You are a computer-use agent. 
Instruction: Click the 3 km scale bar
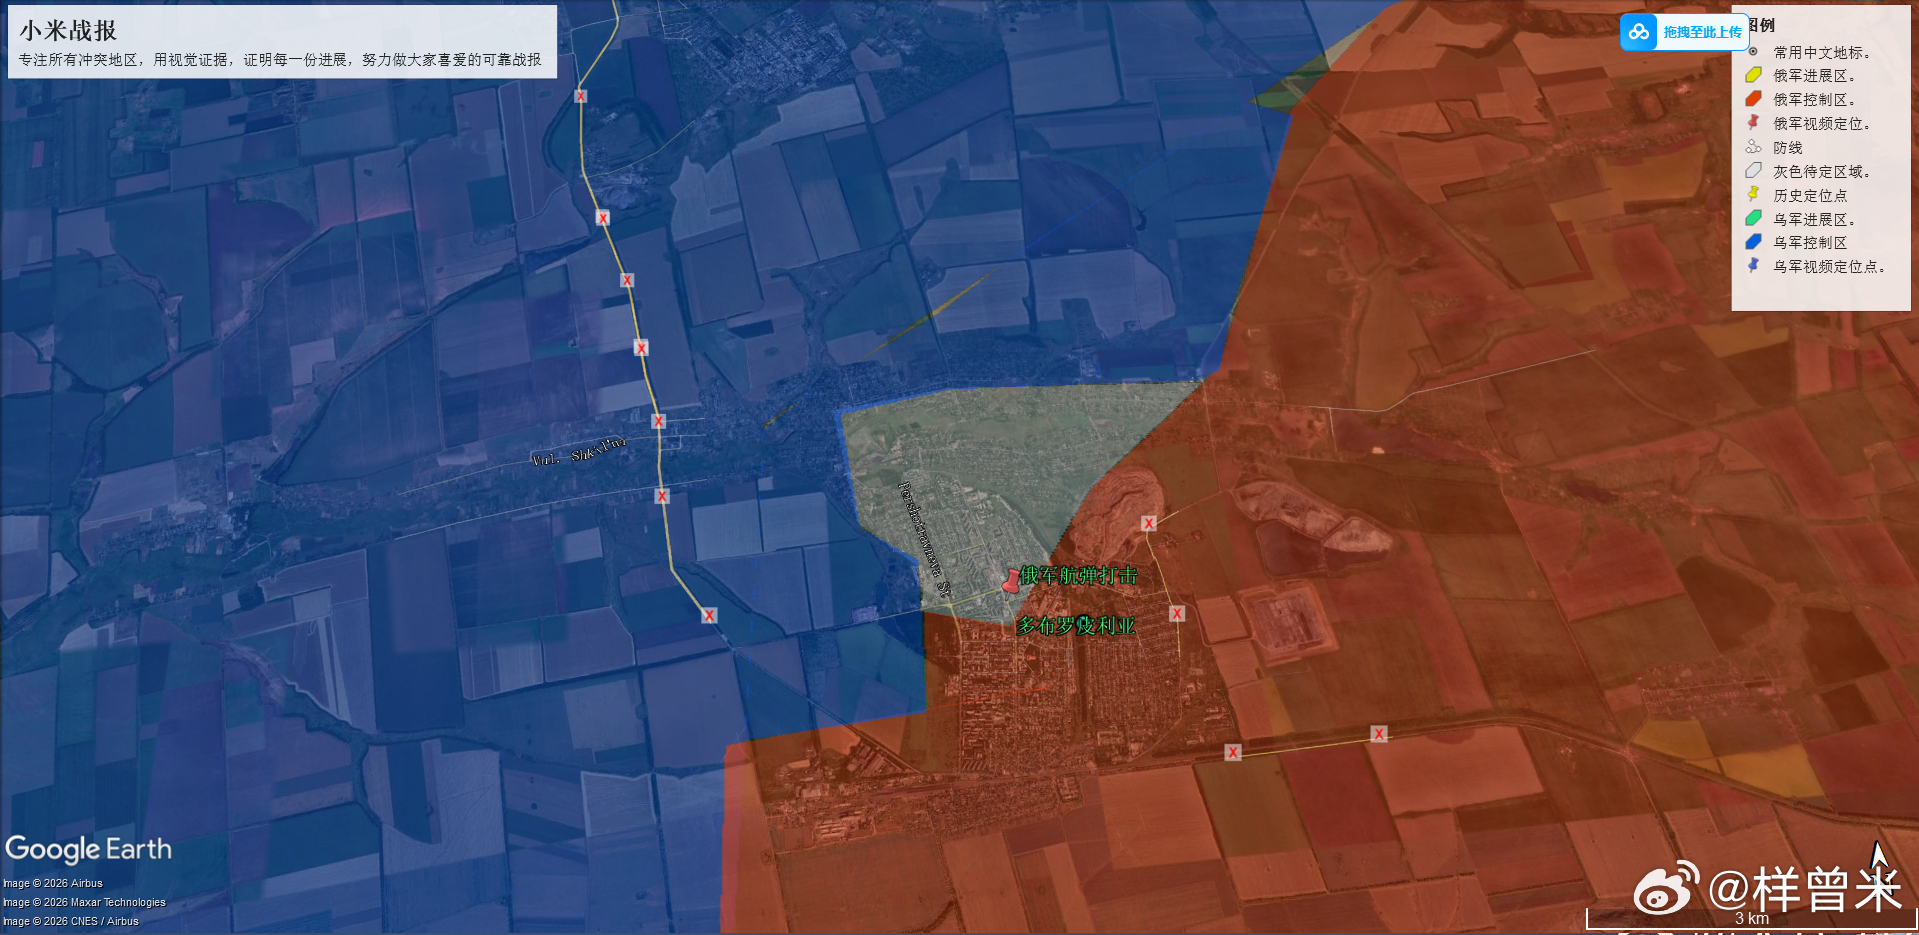pyautogui.click(x=1751, y=918)
